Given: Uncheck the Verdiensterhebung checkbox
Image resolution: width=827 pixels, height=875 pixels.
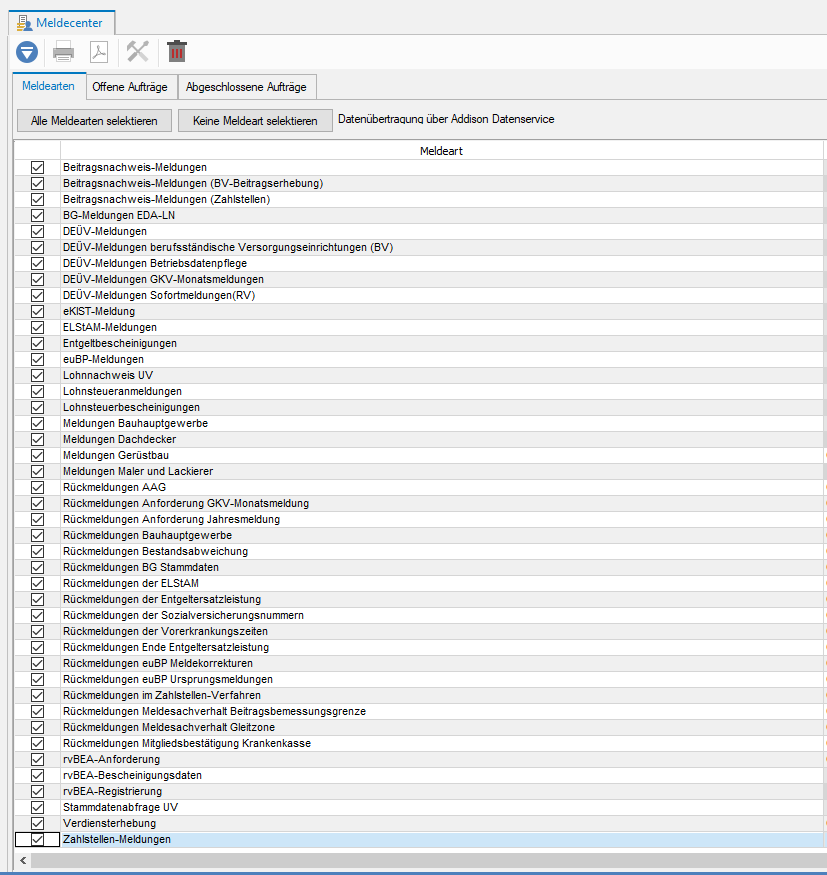Looking at the screenshot, I should point(38,823).
